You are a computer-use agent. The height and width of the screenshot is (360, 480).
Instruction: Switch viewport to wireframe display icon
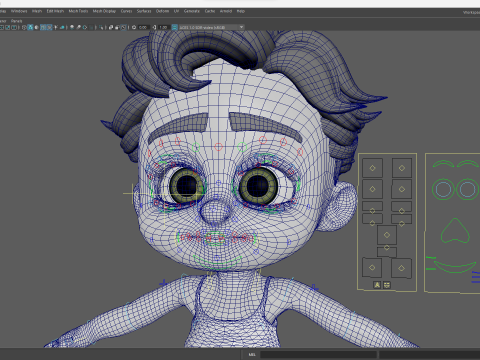[24, 27]
